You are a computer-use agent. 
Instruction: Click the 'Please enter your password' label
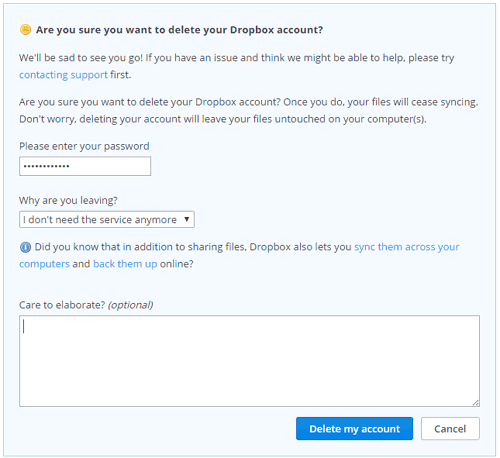[x=84, y=146]
